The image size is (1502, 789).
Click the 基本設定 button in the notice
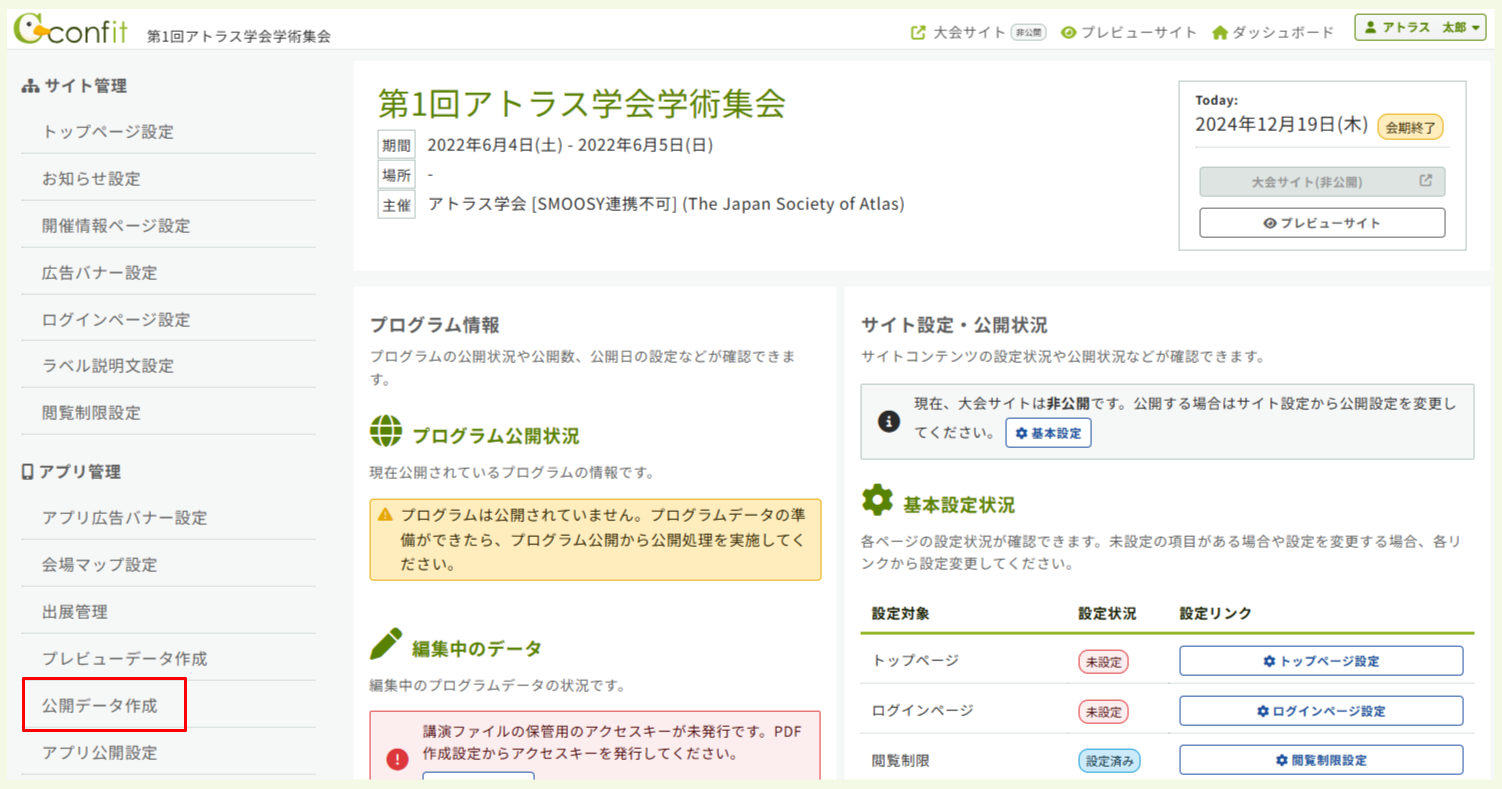(x=1048, y=432)
